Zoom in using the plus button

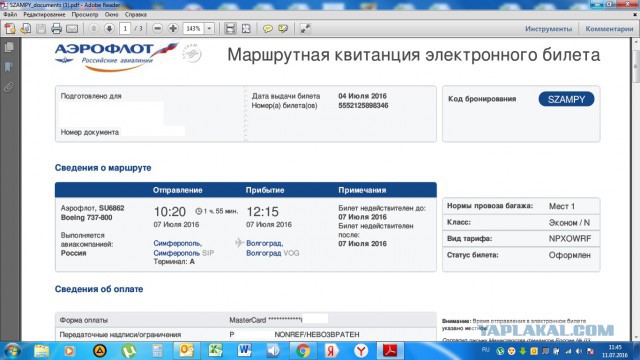point(173,28)
